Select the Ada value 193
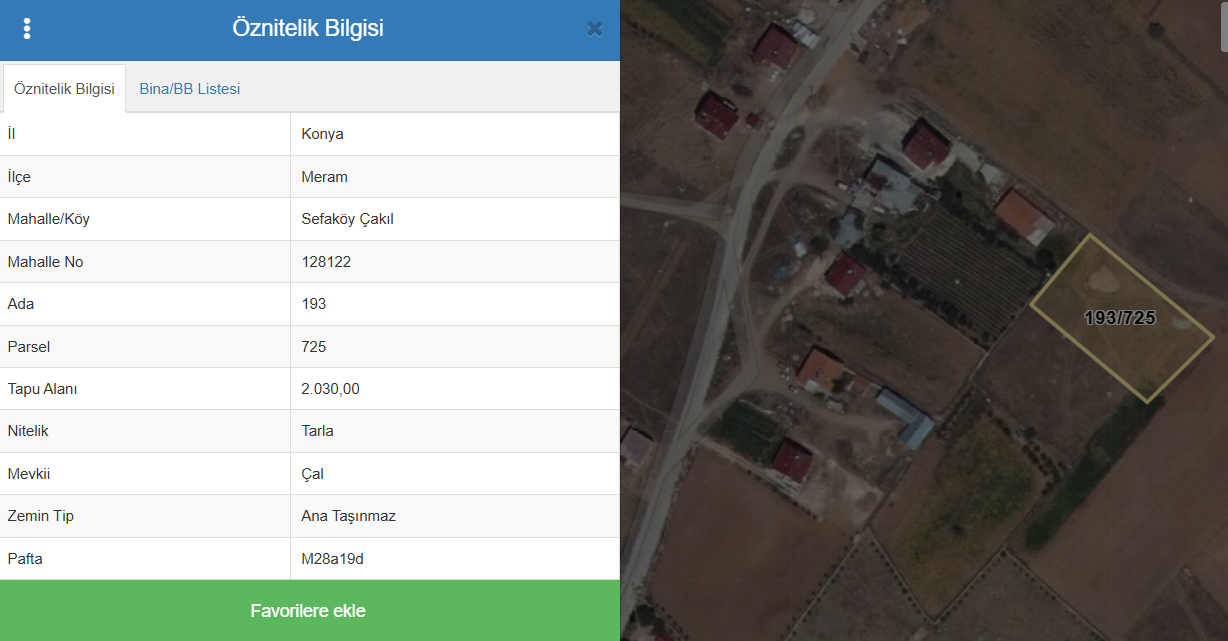Screen dimensions: 1228x641 314,304
